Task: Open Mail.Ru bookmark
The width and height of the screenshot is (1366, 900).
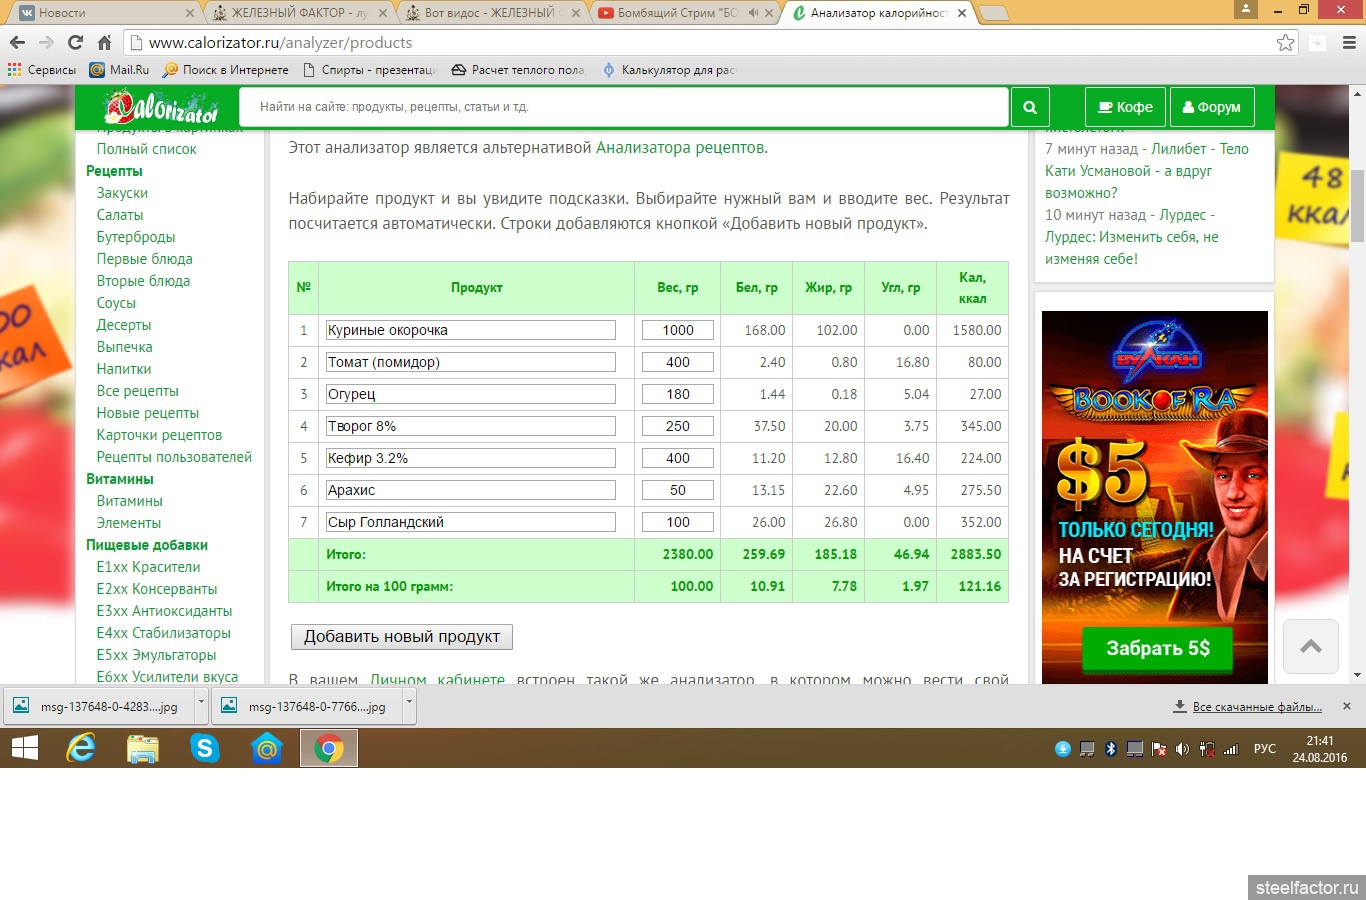Action: (119, 70)
